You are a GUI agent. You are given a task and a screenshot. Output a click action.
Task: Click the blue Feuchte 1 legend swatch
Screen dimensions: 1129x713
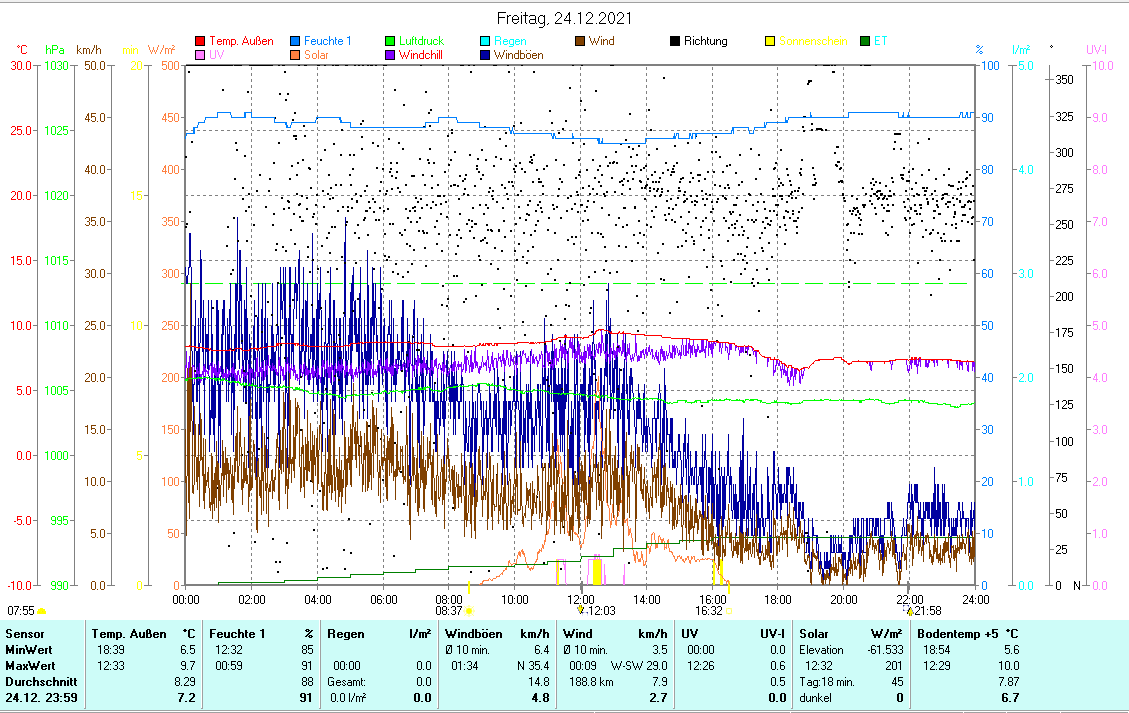click(x=295, y=42)
